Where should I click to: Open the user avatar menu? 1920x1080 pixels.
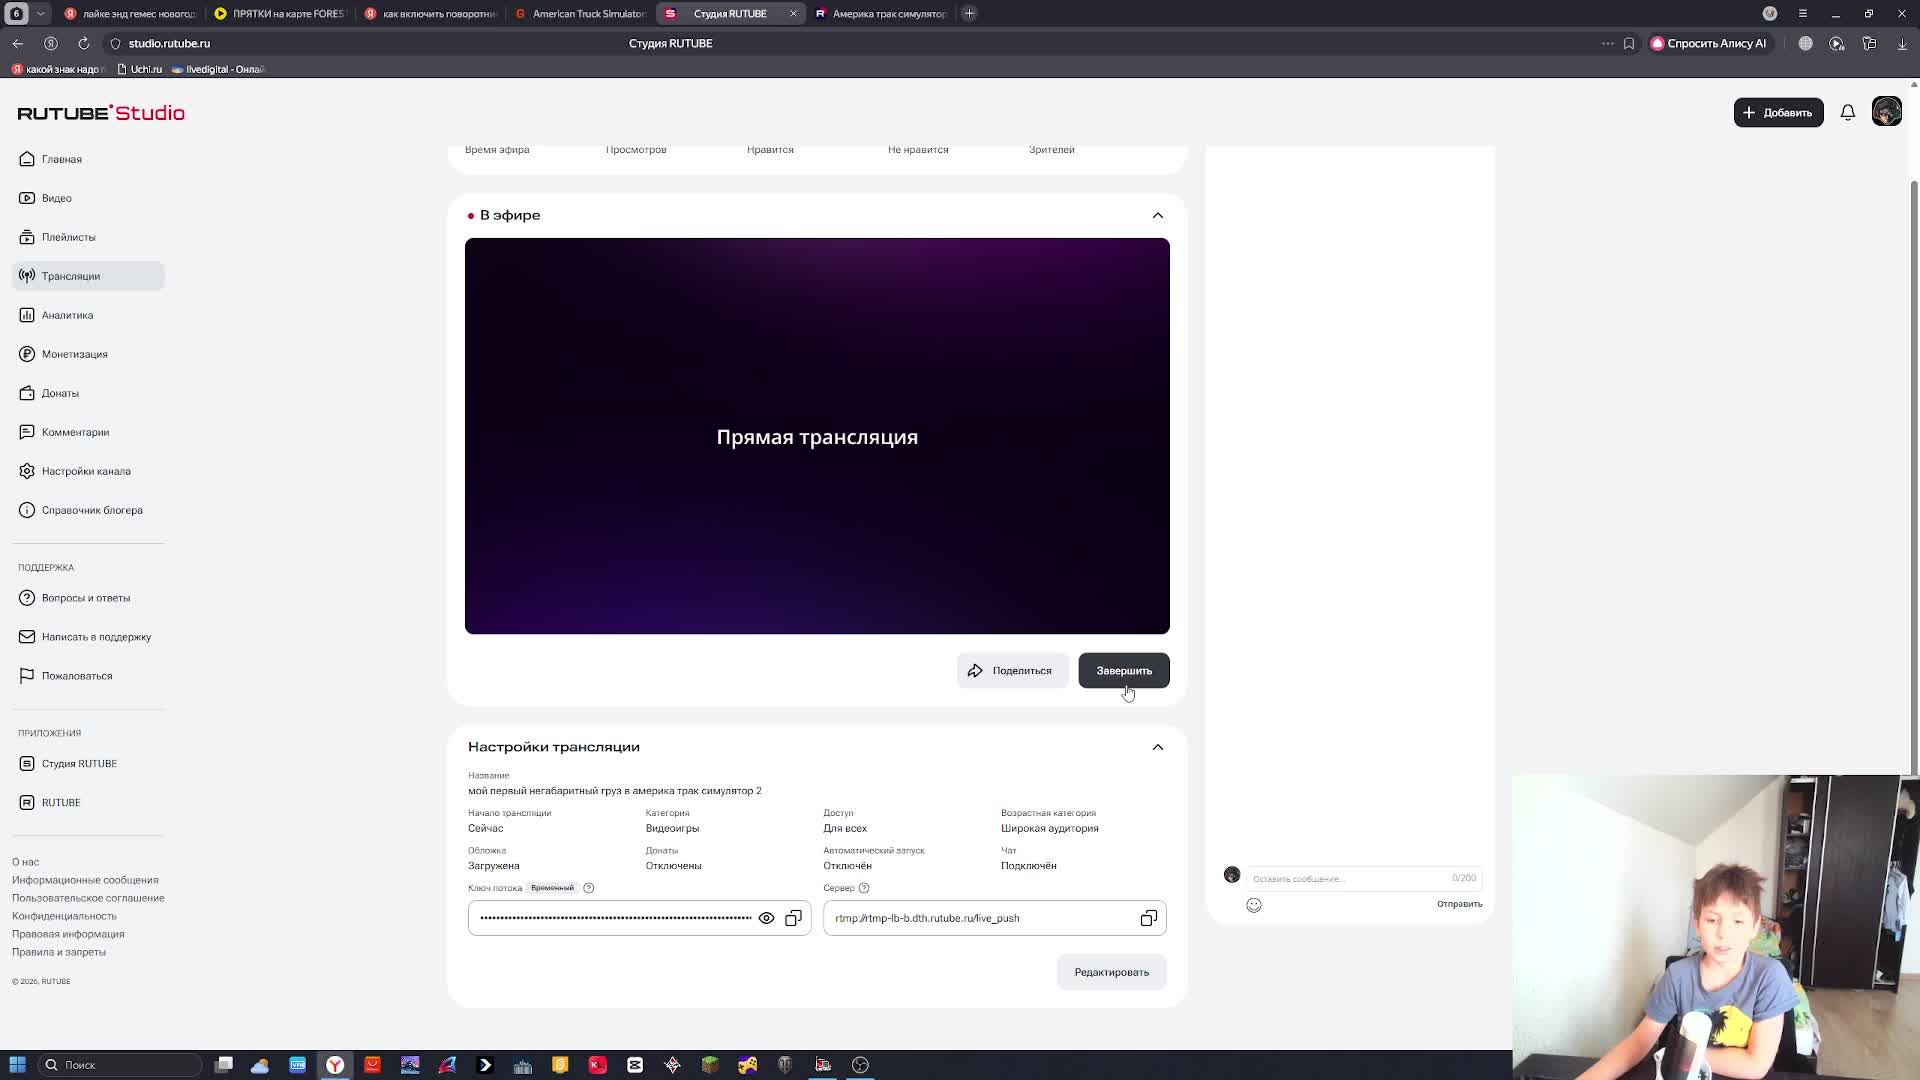(x=1886, y=113)
